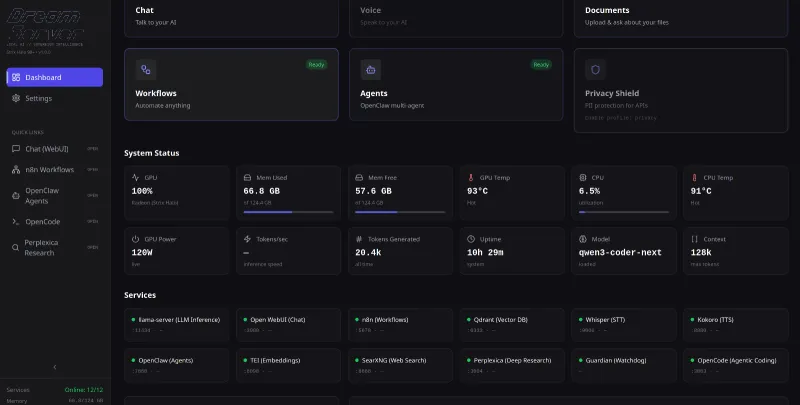Click the robot icon beside OpenClaw Agents
Image resolution: width=800 pixels, height=405 pixels.
16,196
